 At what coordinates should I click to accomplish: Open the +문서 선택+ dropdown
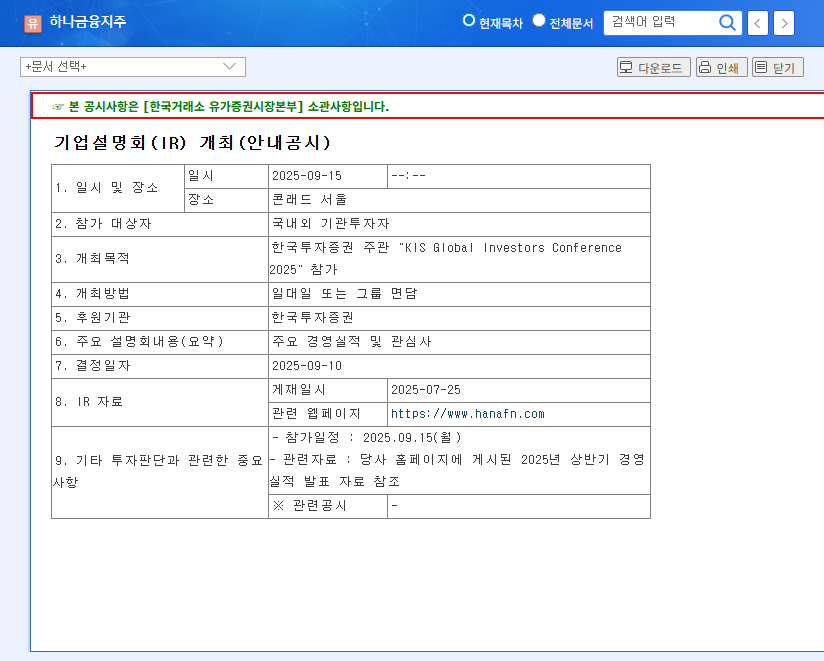pos(130,67)
